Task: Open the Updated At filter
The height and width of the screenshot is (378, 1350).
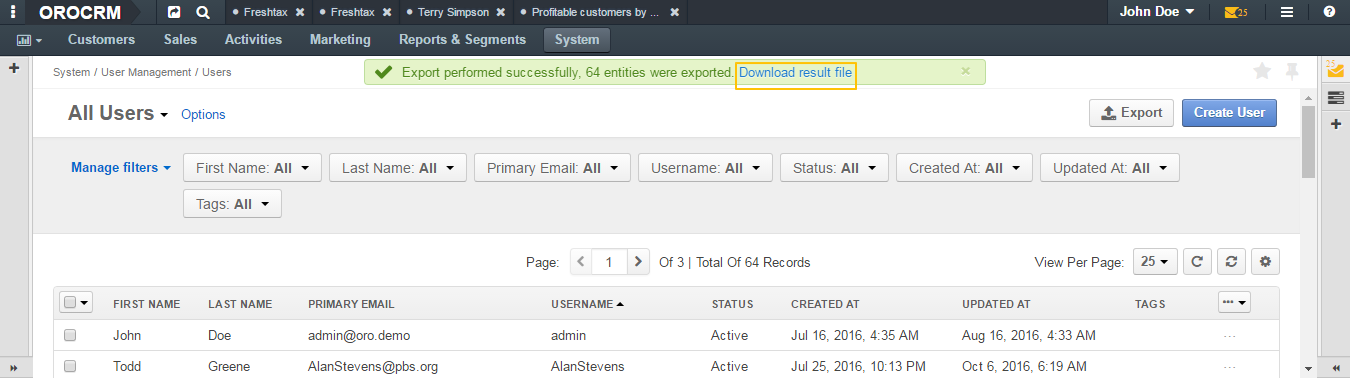Action: click(1110, 168)
